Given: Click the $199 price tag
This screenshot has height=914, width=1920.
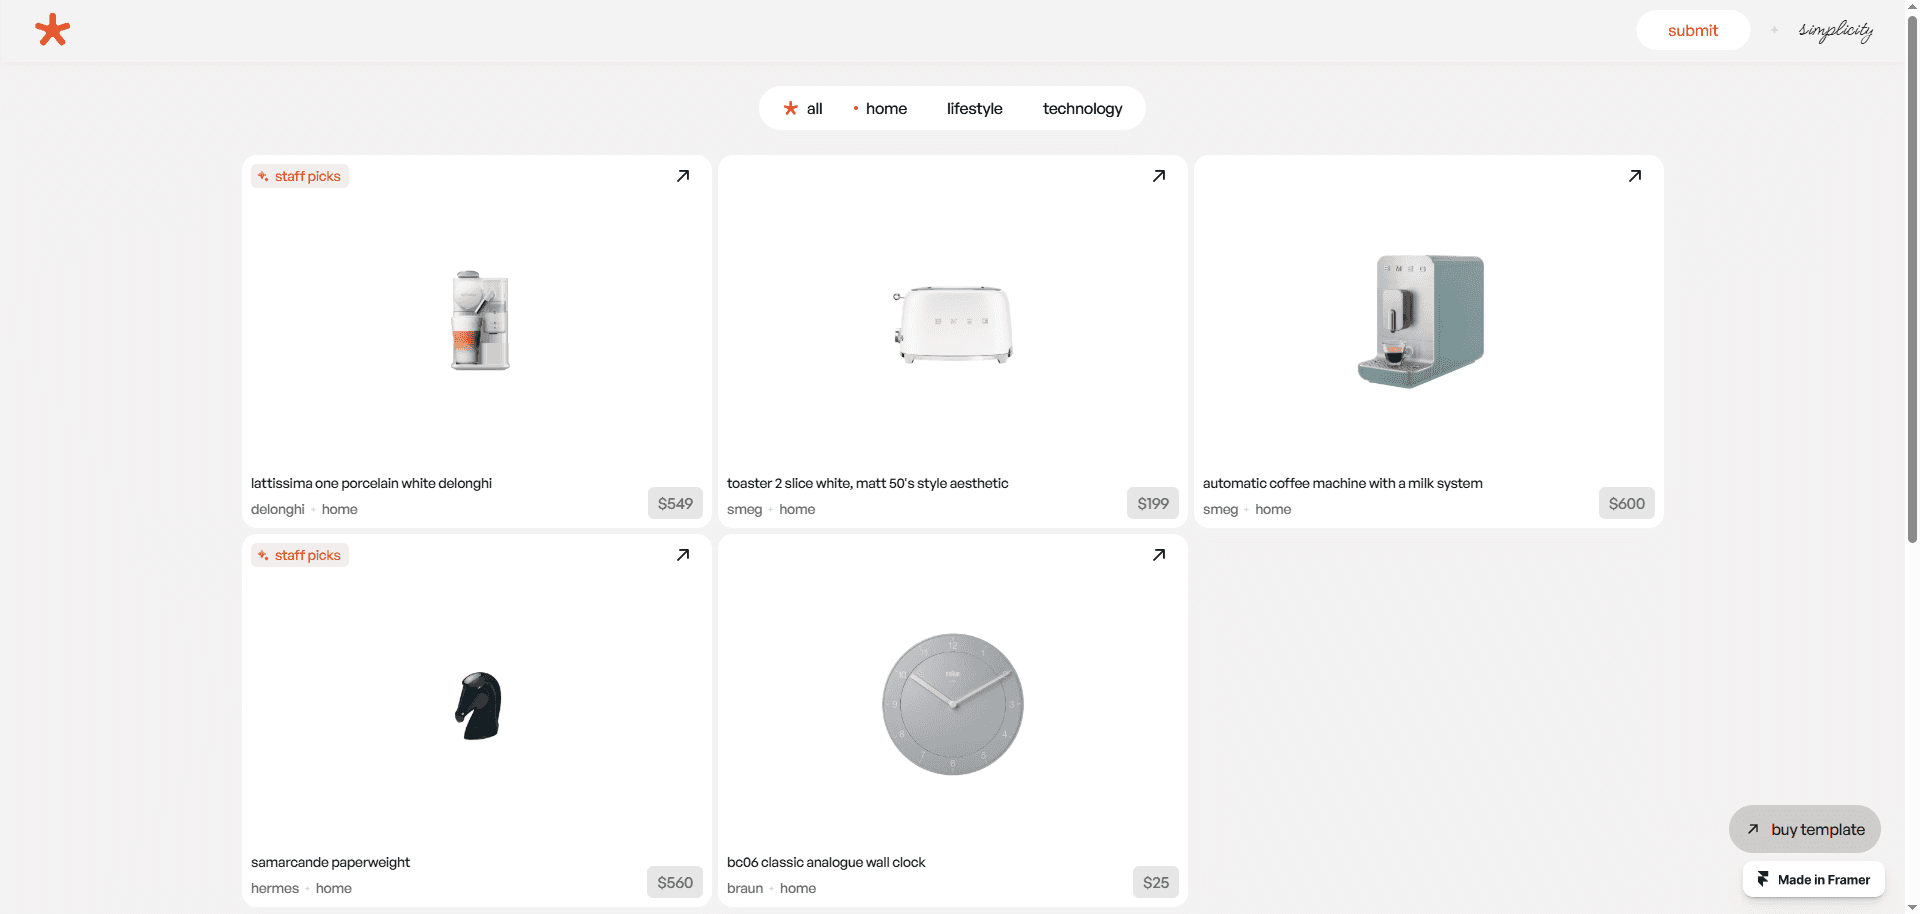Looking at the screenshot, I should pos(1153,503).
